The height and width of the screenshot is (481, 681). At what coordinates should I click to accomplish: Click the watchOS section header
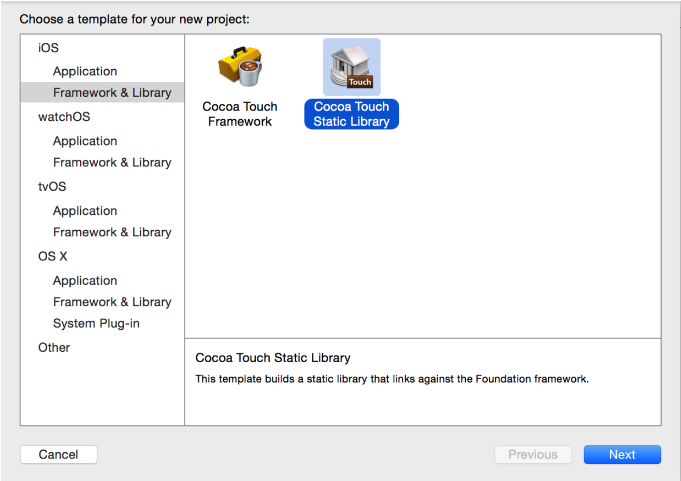(63, 117)
